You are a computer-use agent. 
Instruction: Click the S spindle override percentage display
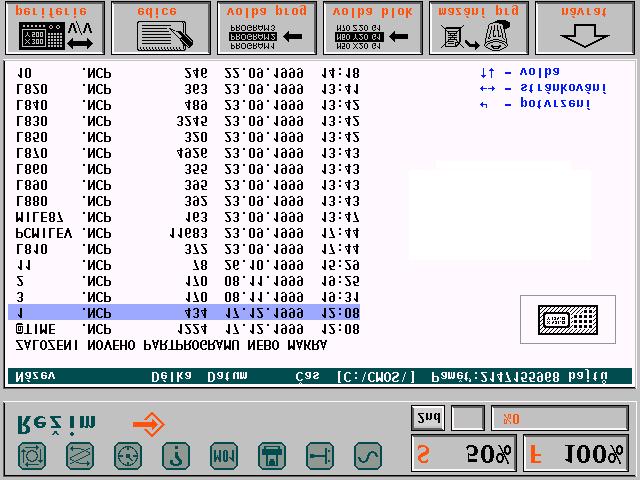click(x=464, y=453)
